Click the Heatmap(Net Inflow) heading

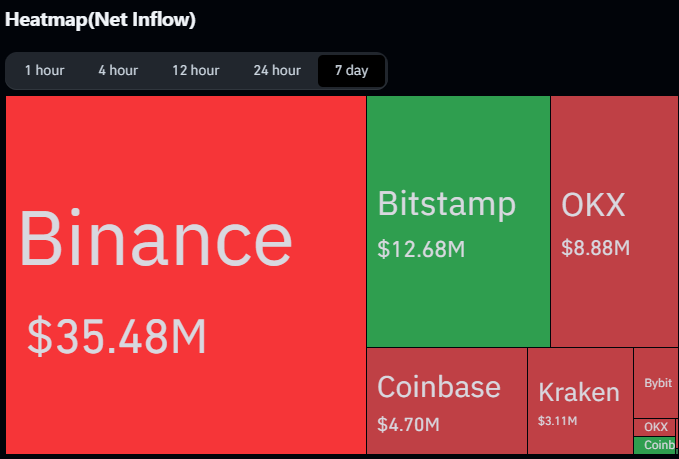100,19
